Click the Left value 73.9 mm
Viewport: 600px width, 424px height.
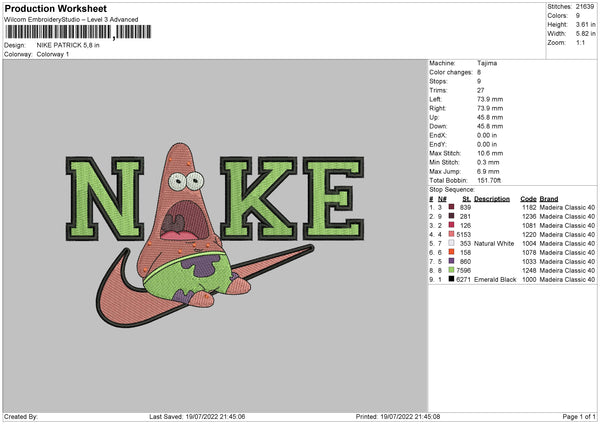(x=490, y=99)
